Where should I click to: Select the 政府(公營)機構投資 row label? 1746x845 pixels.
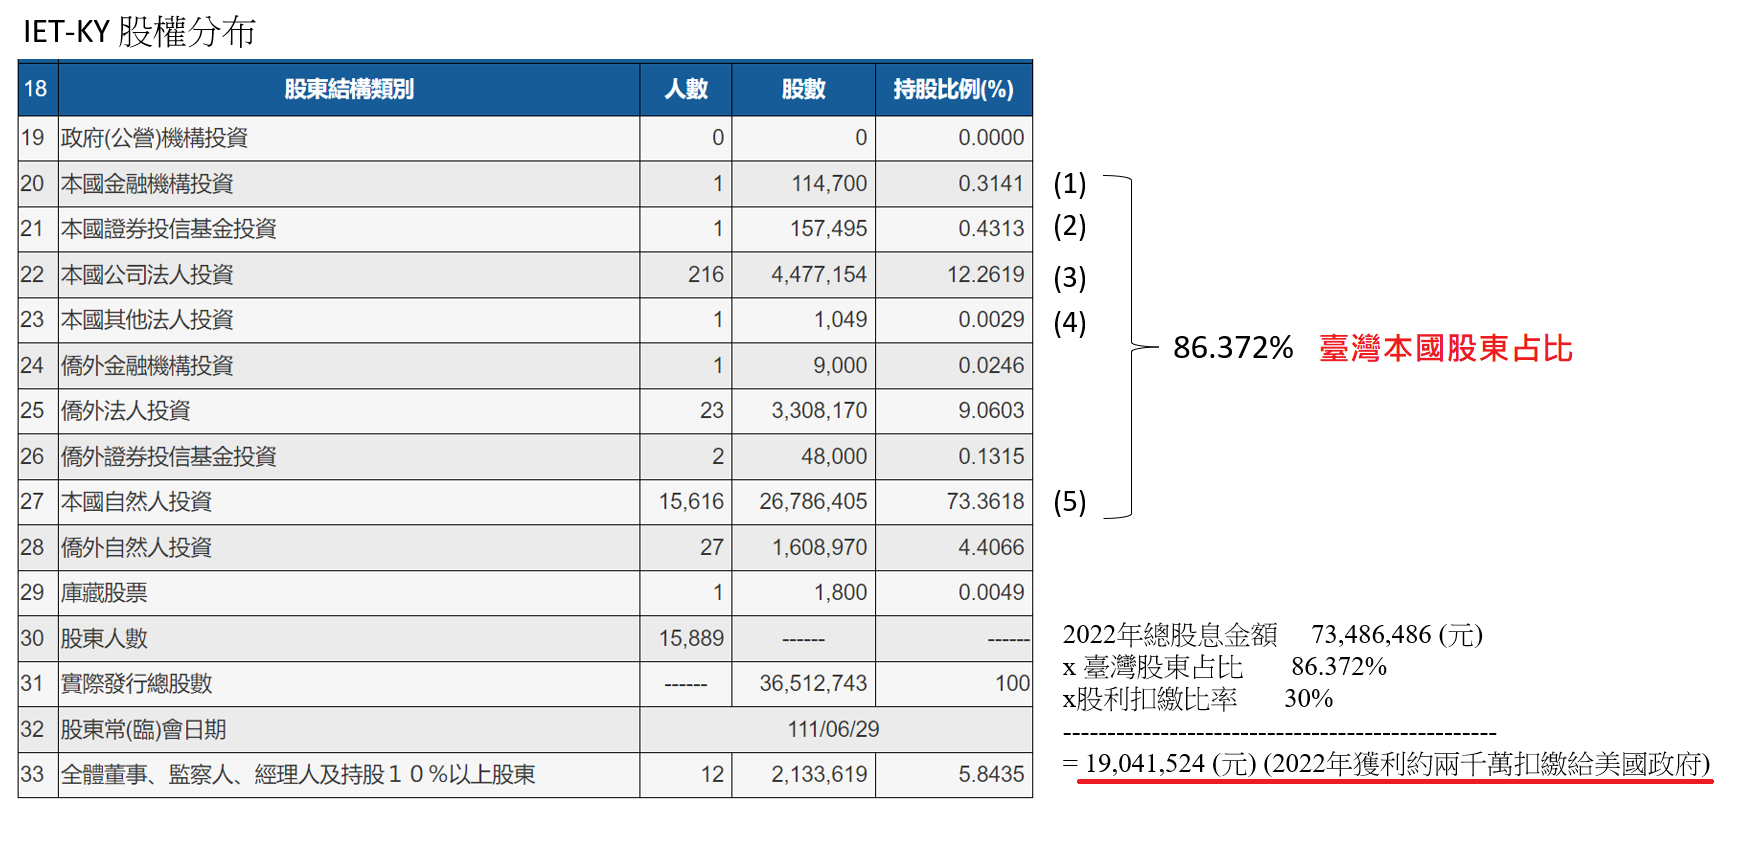click(154, 138)
